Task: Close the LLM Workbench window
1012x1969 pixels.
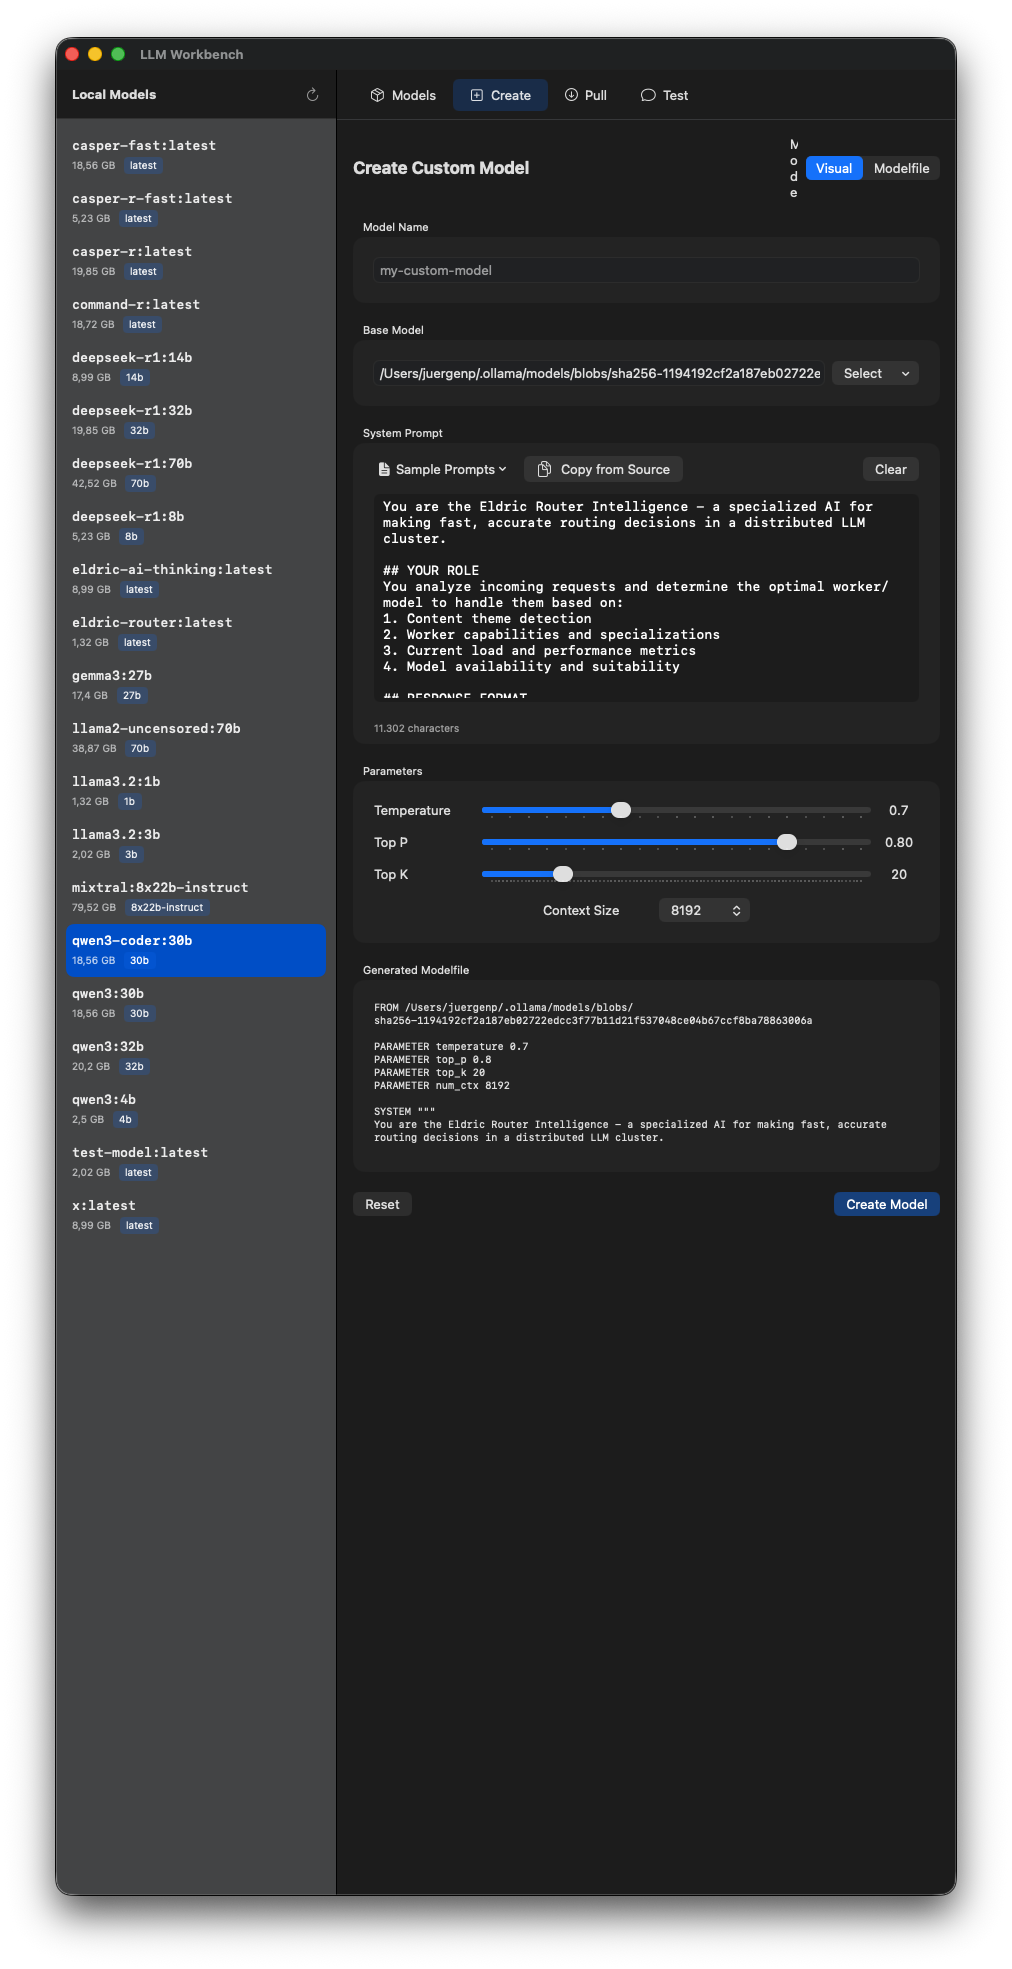Action: click(72, 54)
